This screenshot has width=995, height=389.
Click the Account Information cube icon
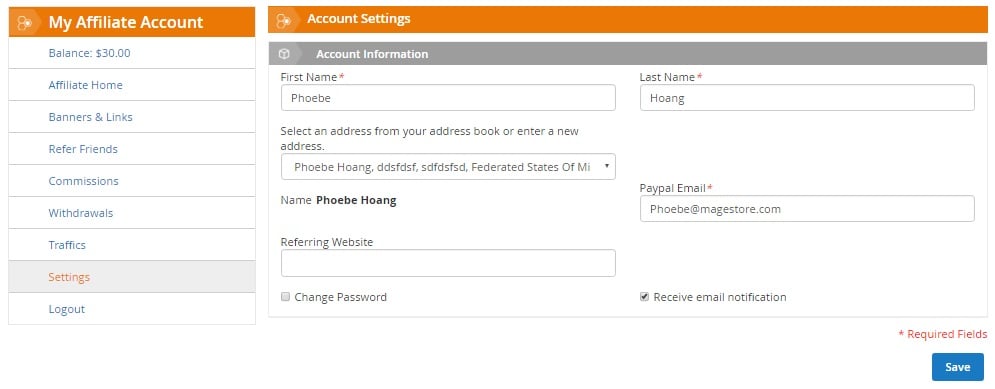coord(284,54)
